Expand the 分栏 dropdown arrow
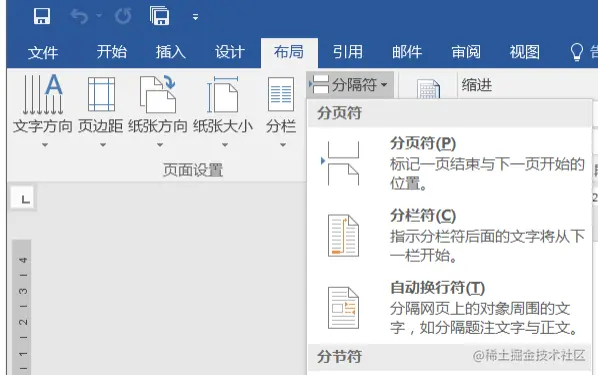The height and width of the screenshot is (375, 598). 283,145
